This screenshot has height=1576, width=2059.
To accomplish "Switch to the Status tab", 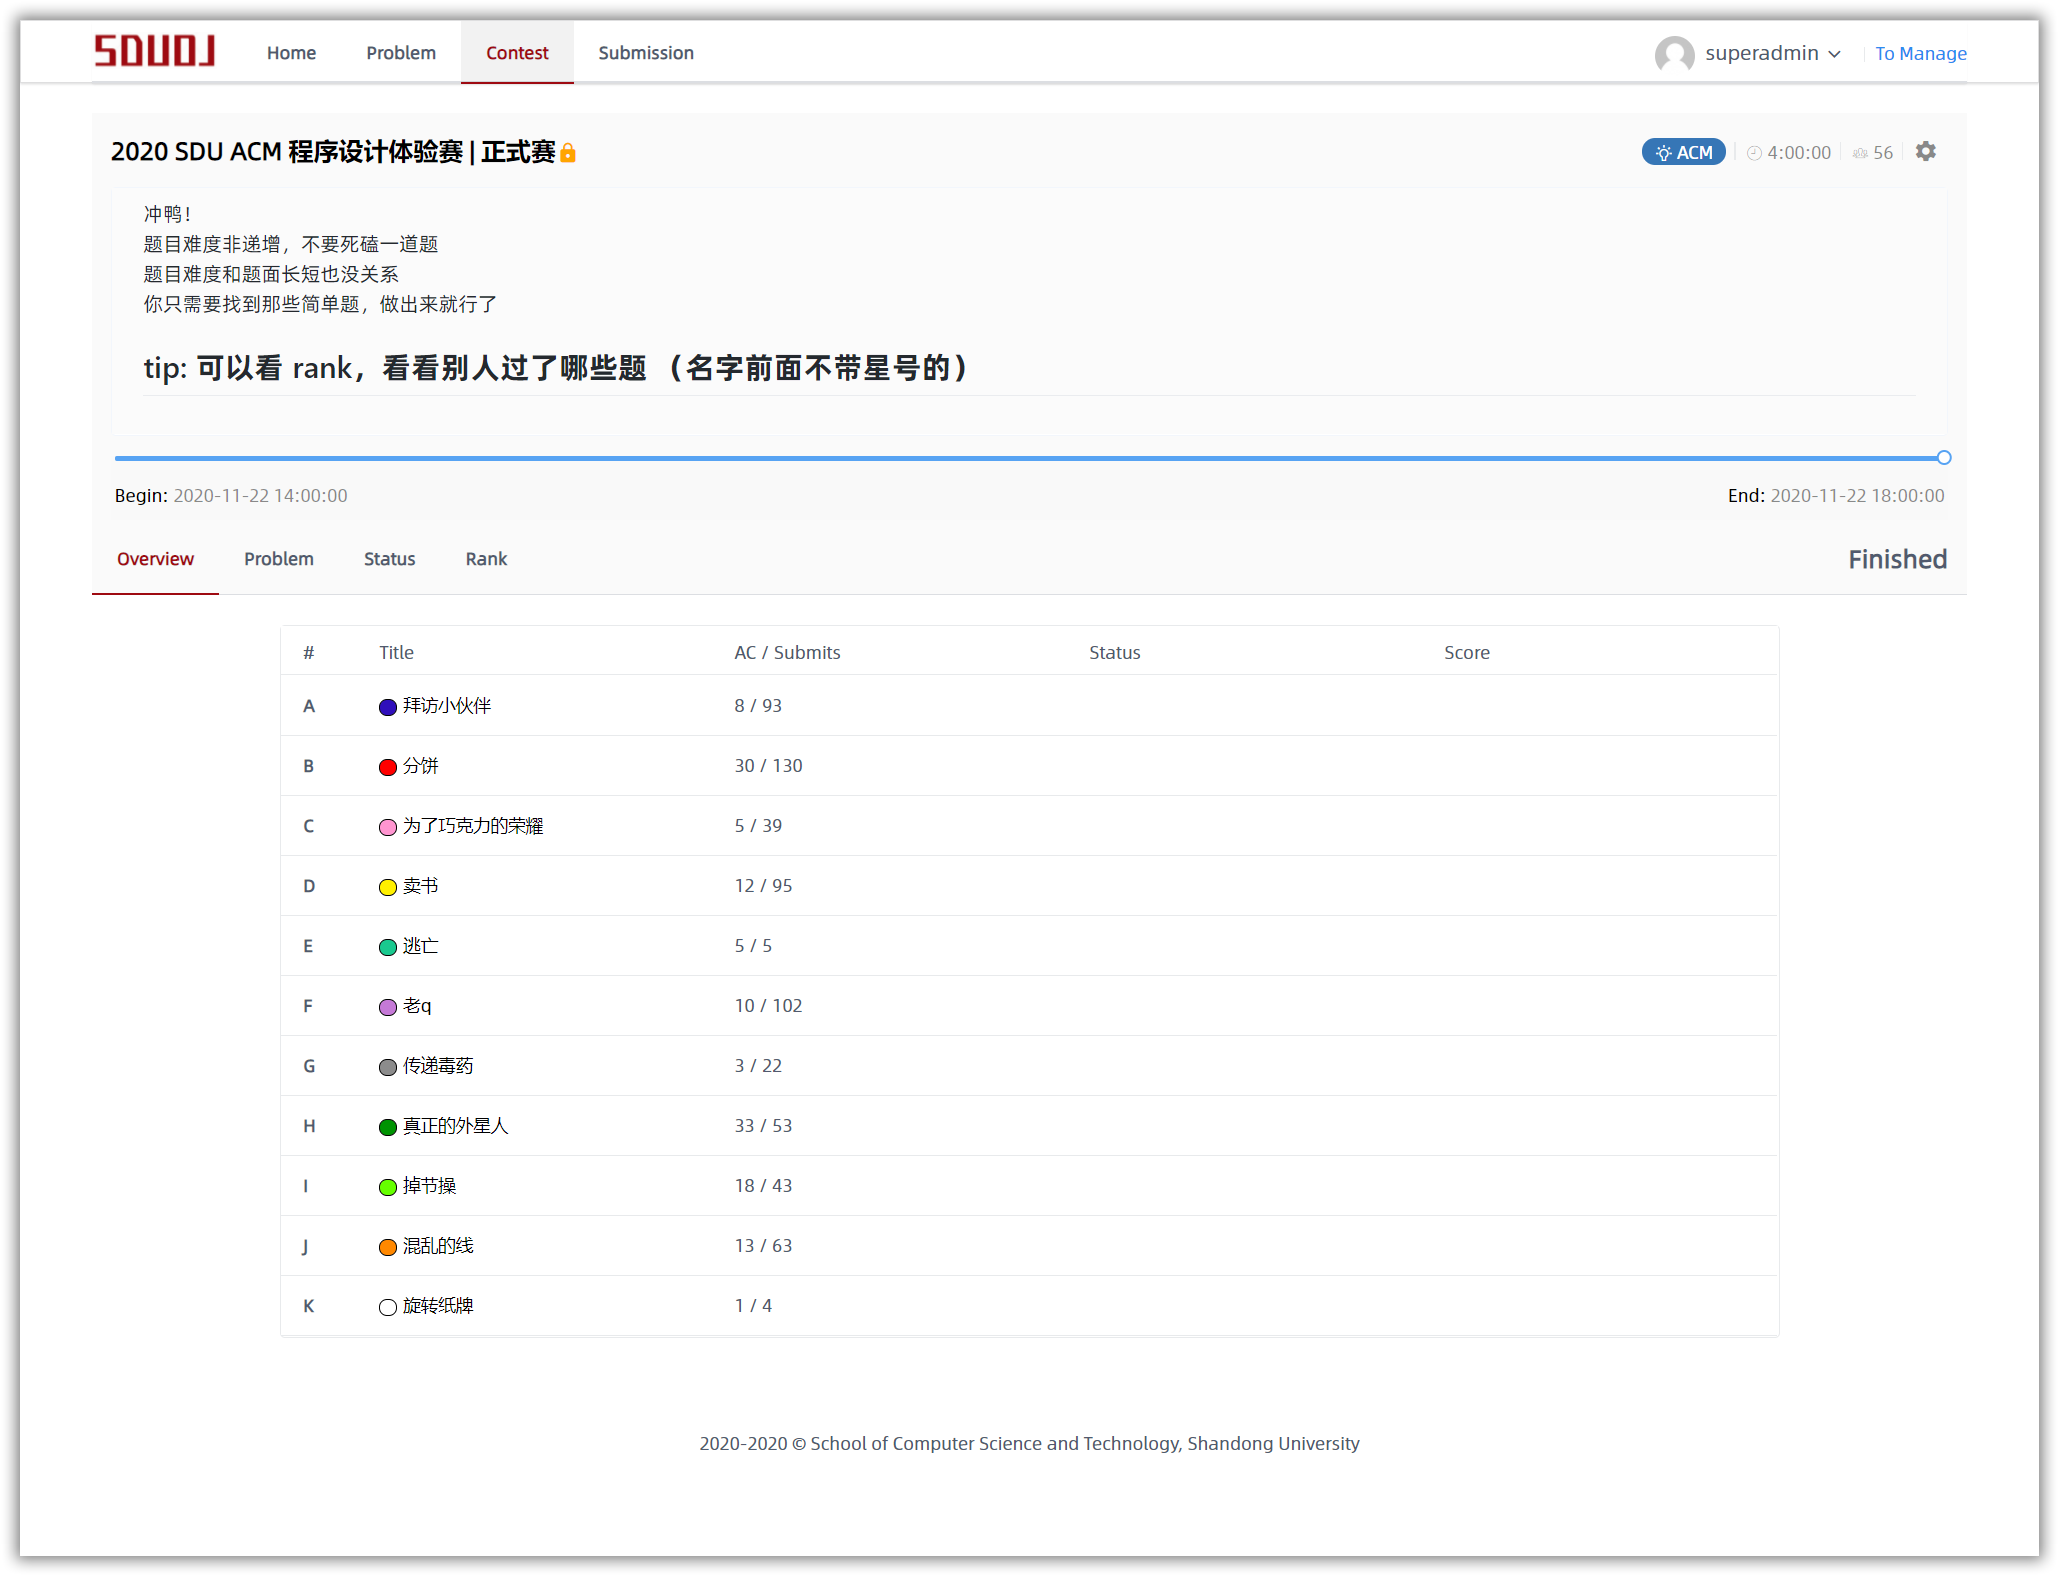I will click(x=389, y=559).
